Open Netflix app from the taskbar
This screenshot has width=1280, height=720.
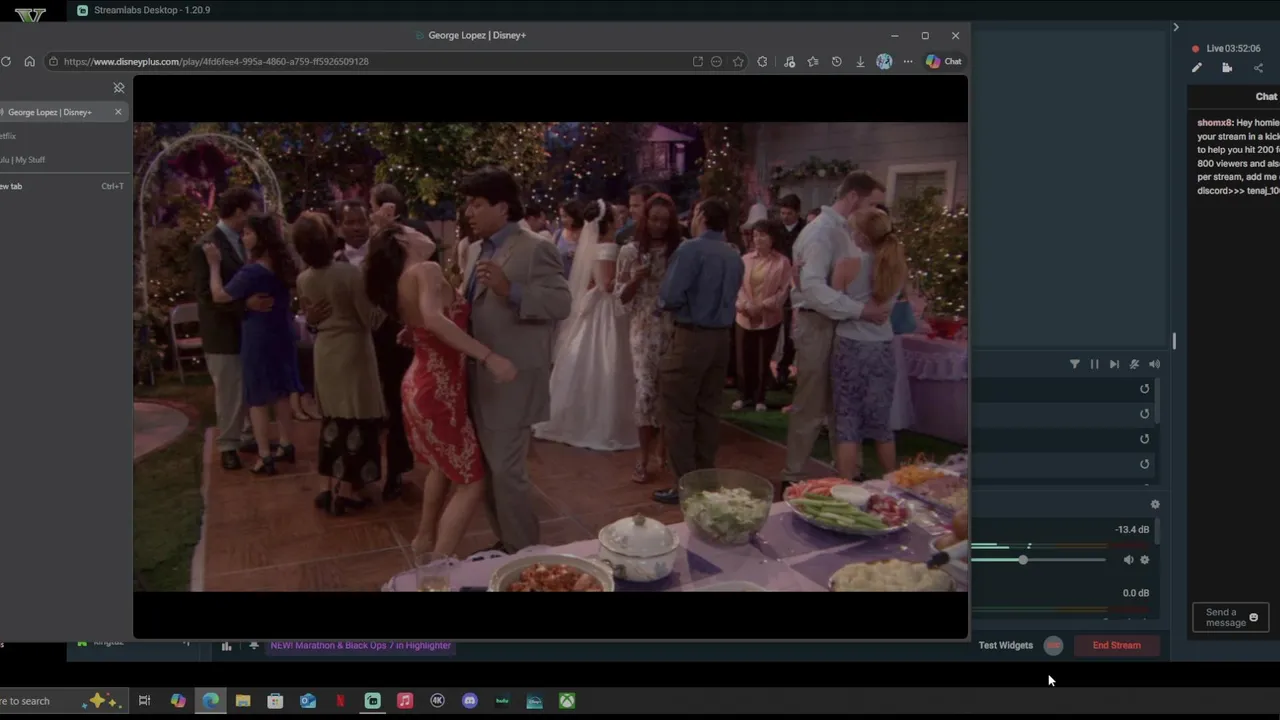340,701
